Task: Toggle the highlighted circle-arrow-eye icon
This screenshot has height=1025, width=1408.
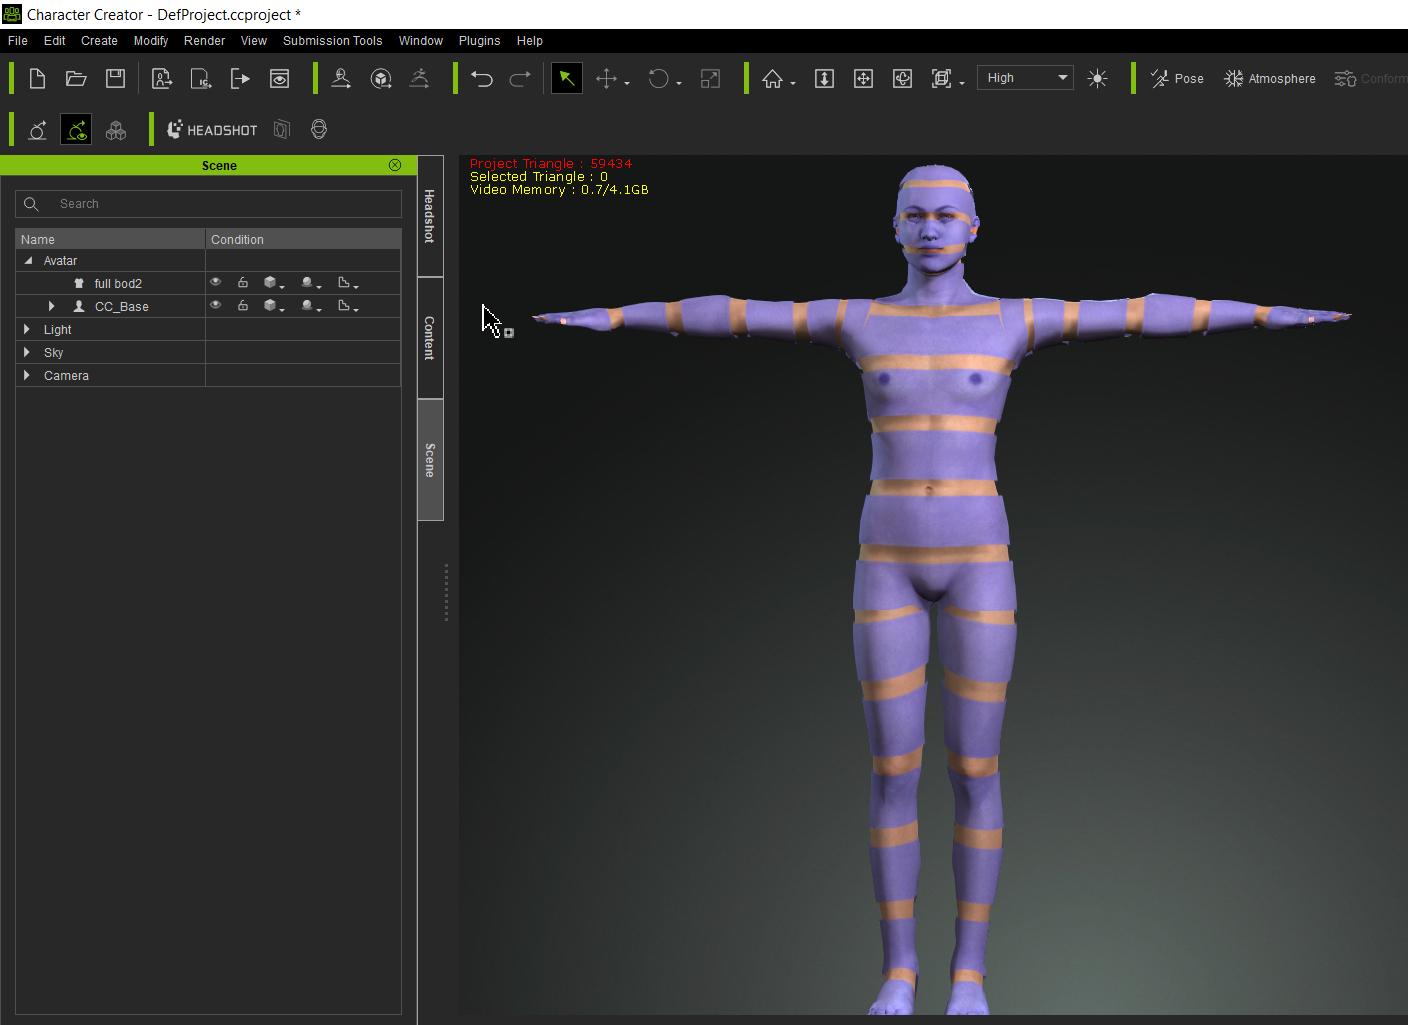Action: pyautogui.click(x=76, y=129)
